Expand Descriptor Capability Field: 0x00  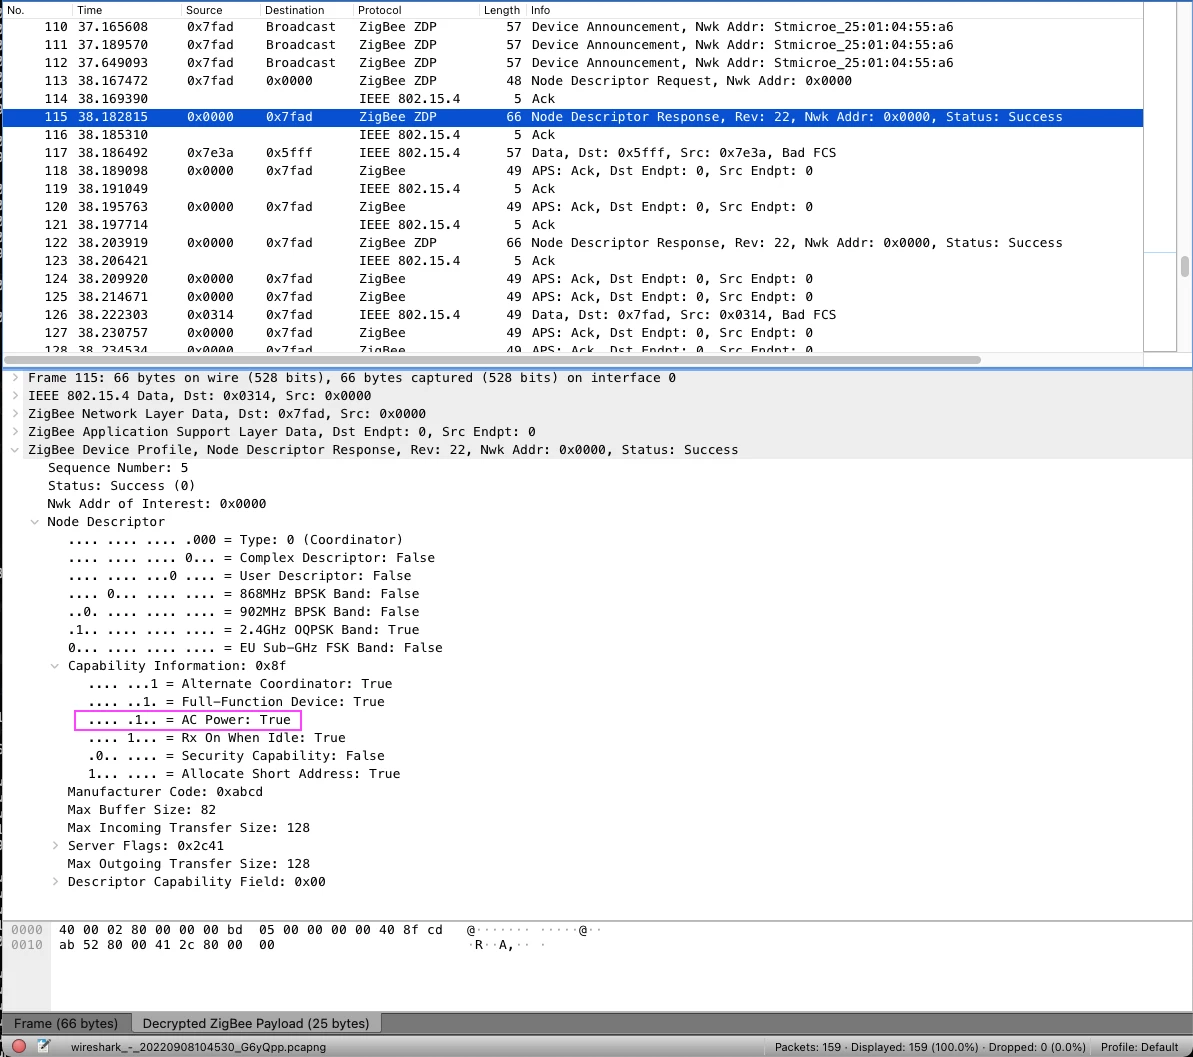point(55,882)
